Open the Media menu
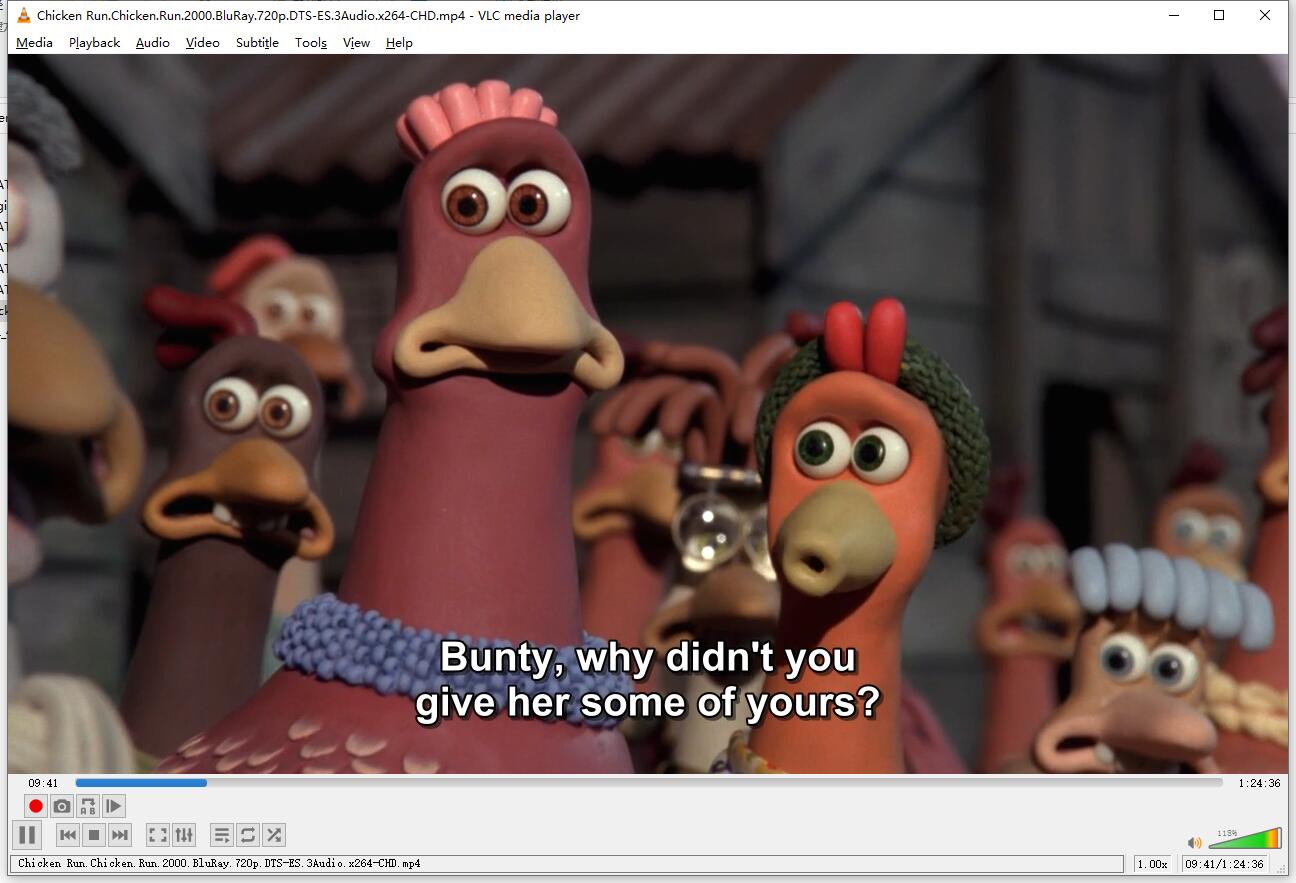This screenshot has height=883, width=1296. [35, 42]
